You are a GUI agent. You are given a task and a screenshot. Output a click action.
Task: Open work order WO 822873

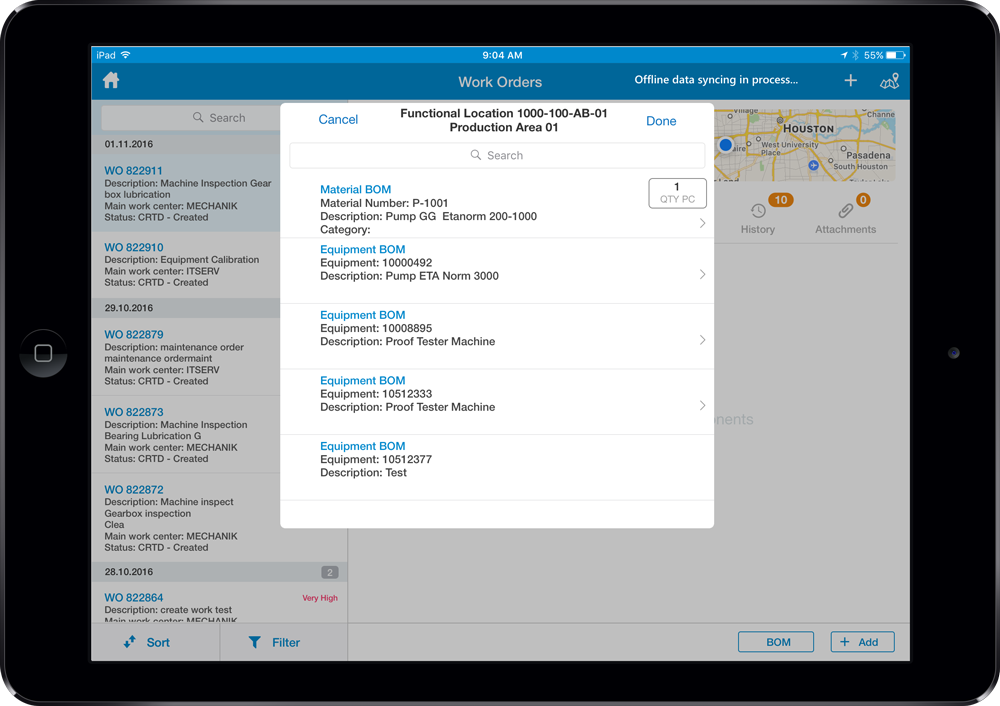186,435
